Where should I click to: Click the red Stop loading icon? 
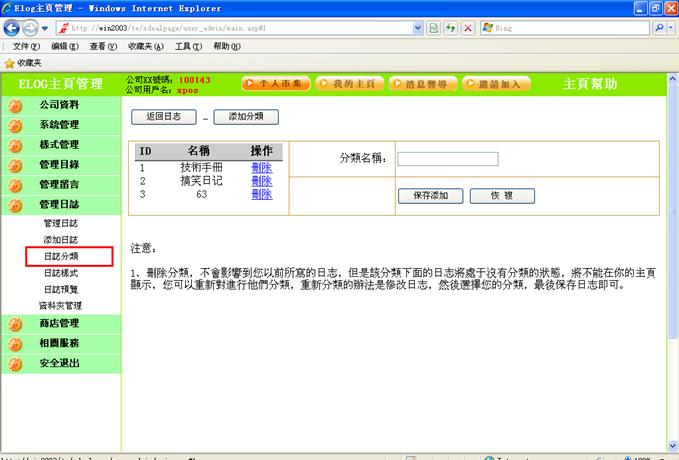(x=467, y=28)
